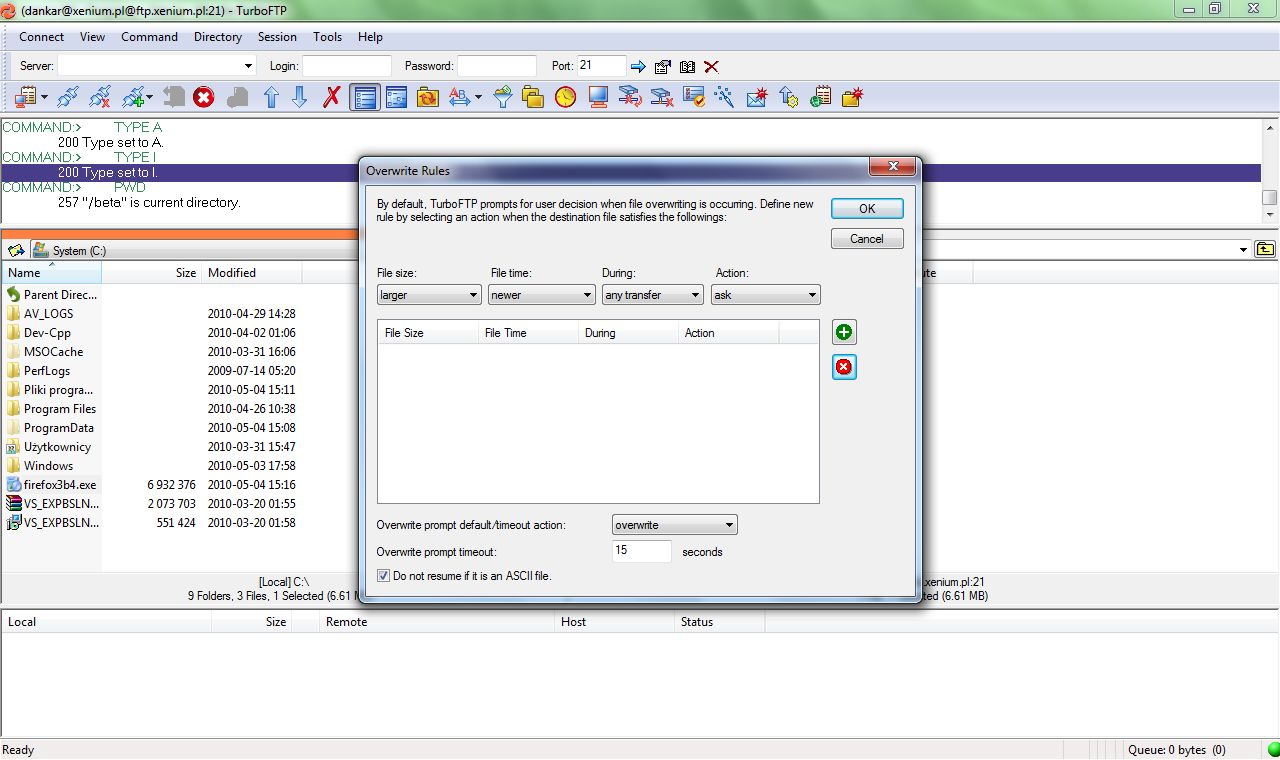1280x760 pixels.
Task: Sort local files by Name column header
Action: point(51,273)
